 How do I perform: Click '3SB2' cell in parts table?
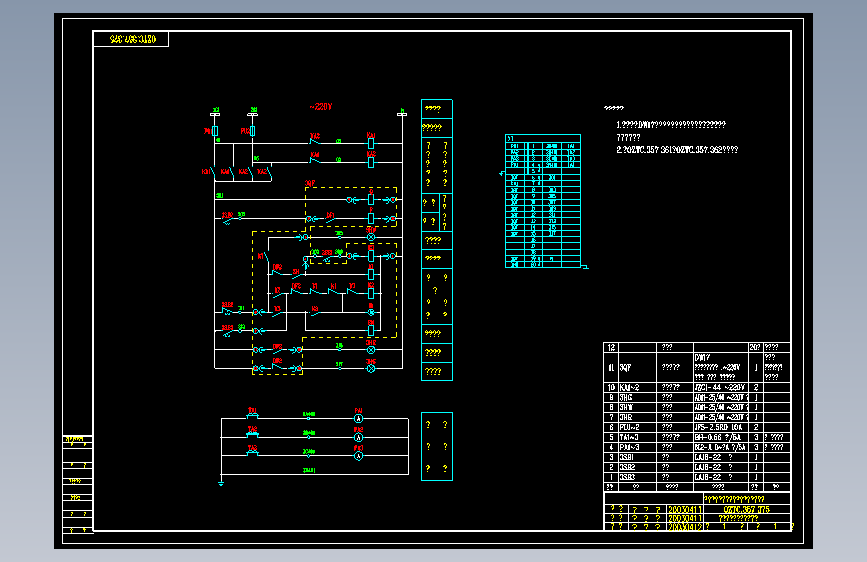[637, 467]
